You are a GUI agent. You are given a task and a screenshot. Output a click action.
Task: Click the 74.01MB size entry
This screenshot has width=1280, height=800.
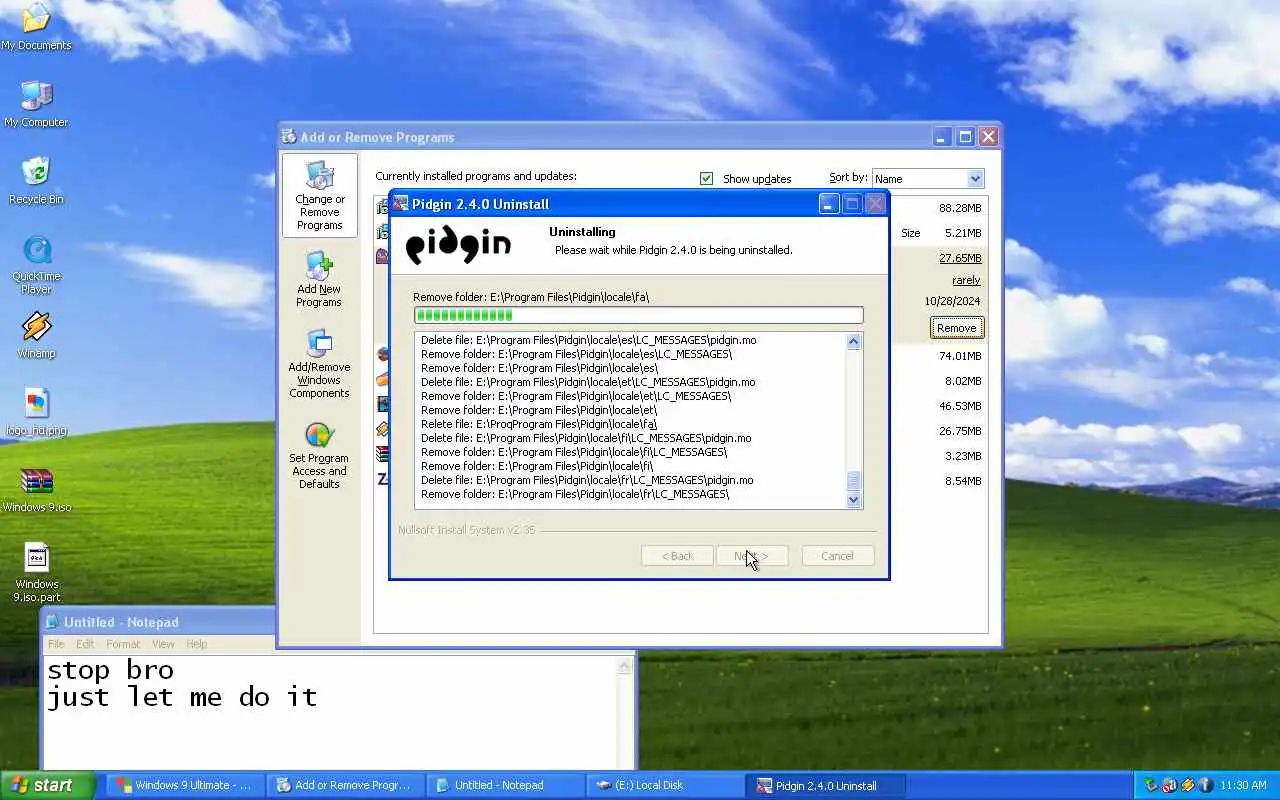960,356
